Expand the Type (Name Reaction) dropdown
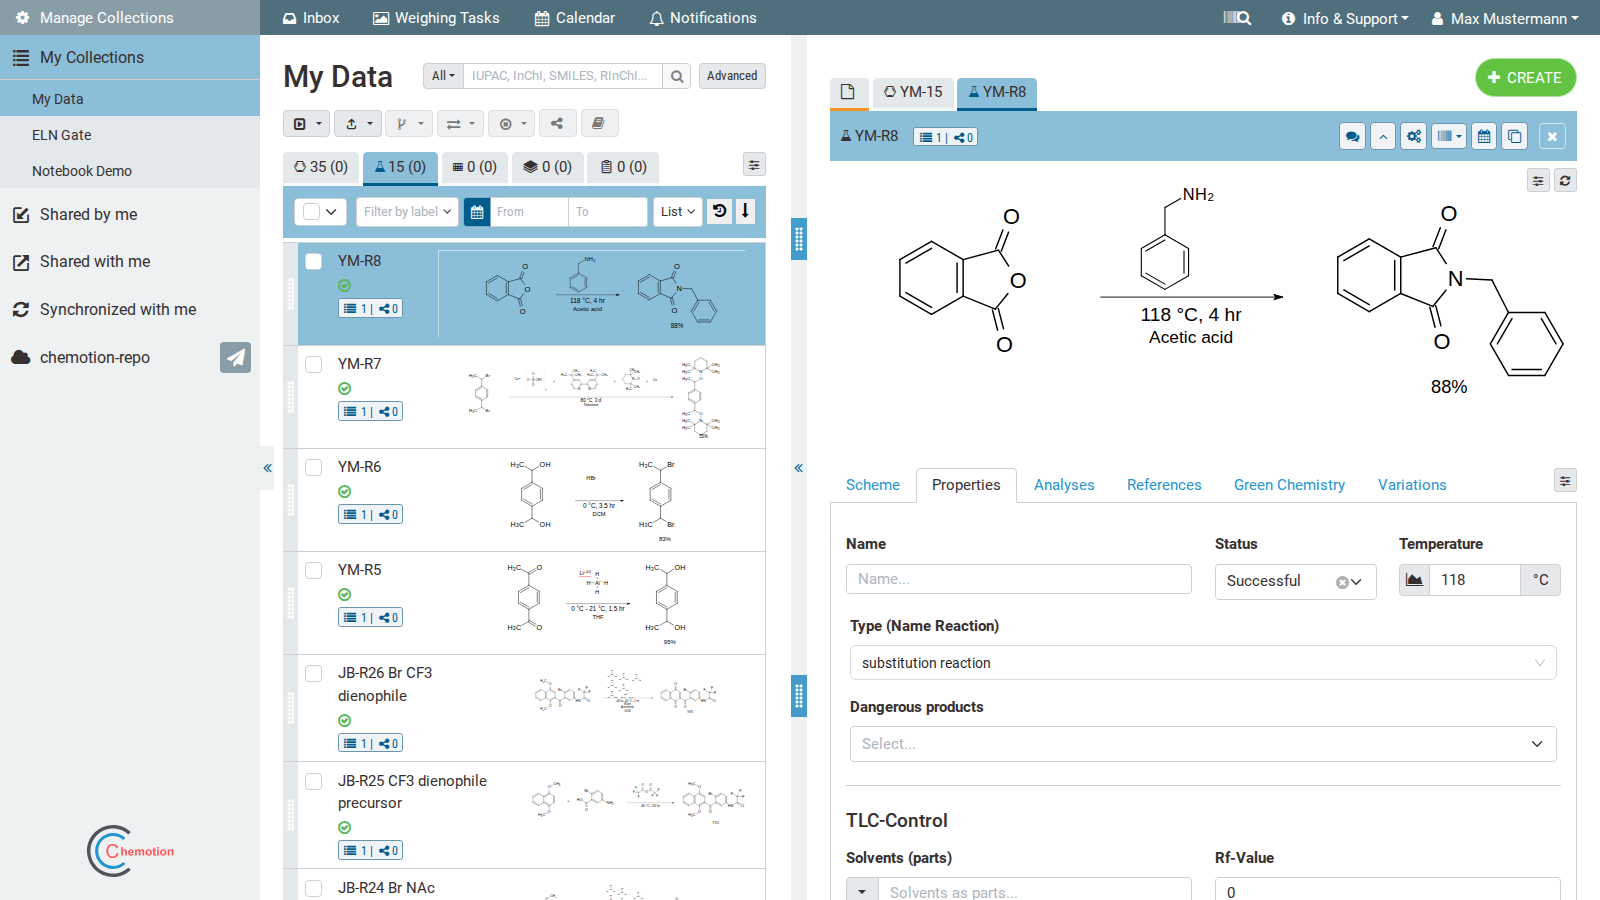 1203,663
